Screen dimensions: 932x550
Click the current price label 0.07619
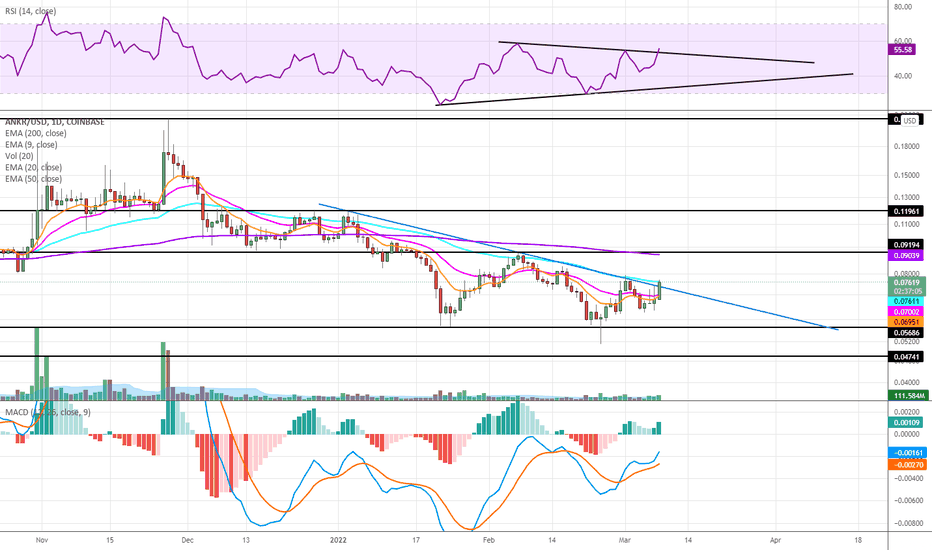coord(906,282)
